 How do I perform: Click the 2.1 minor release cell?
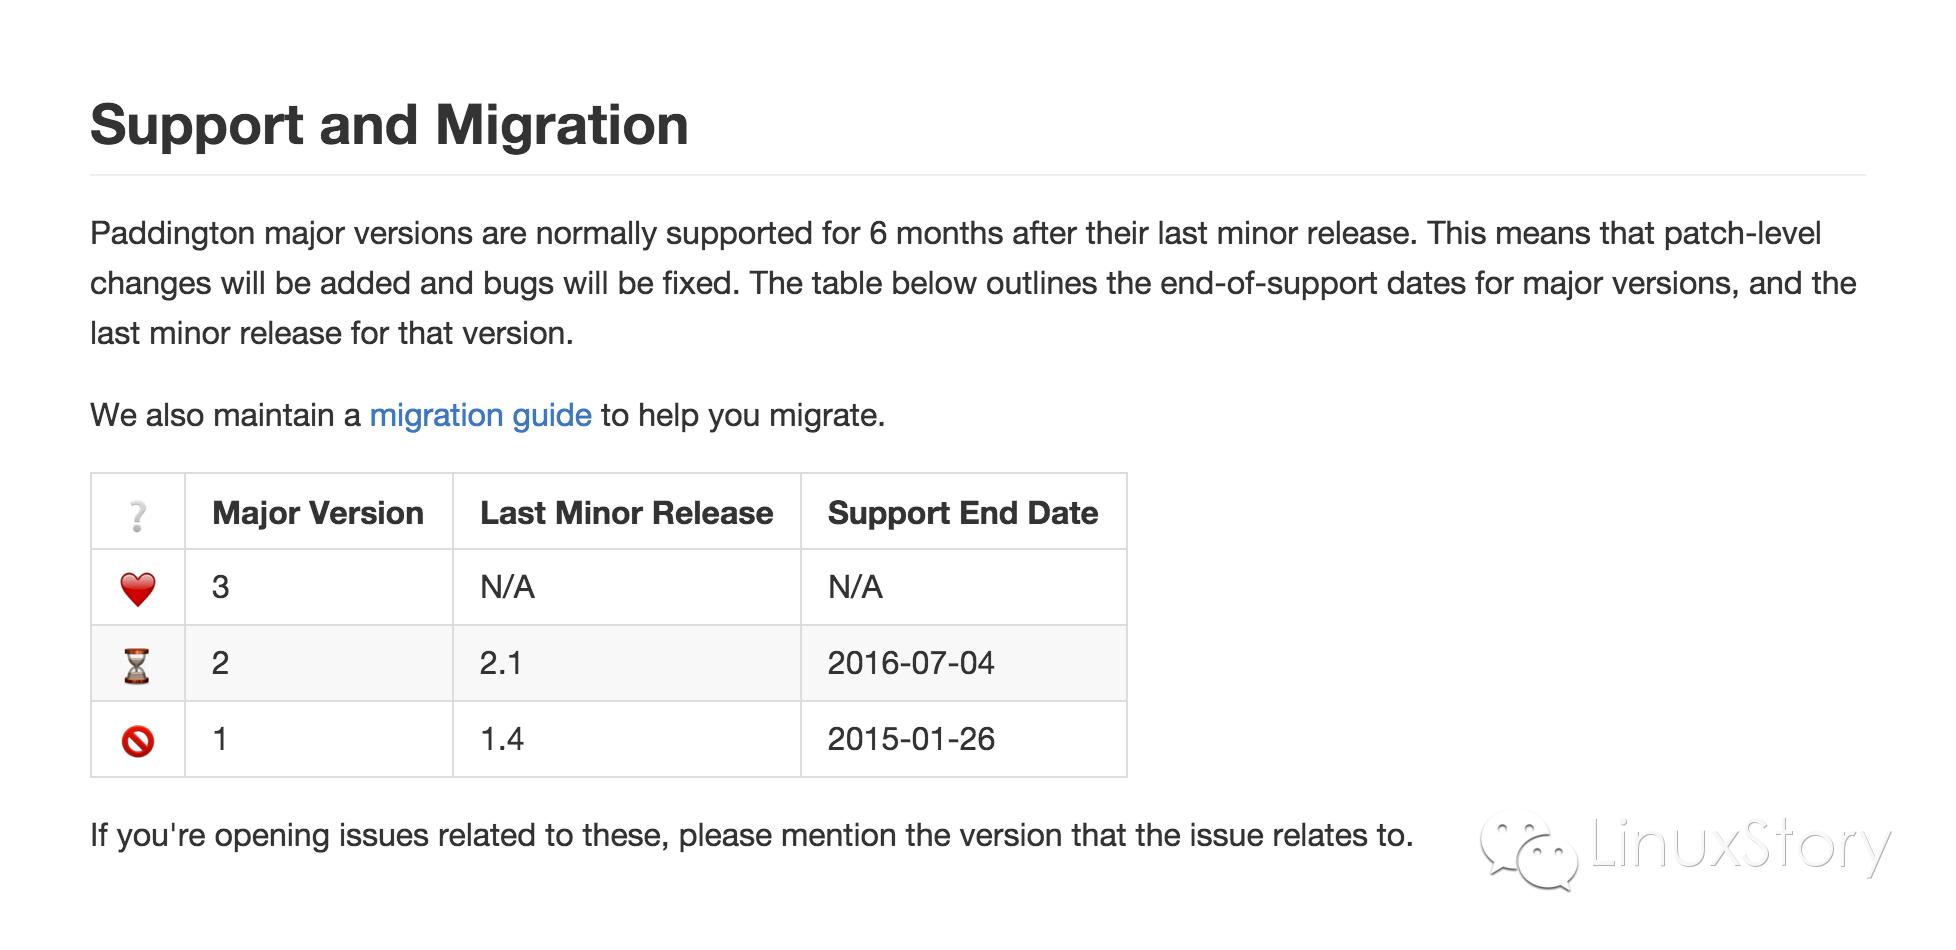coord(501,663)
